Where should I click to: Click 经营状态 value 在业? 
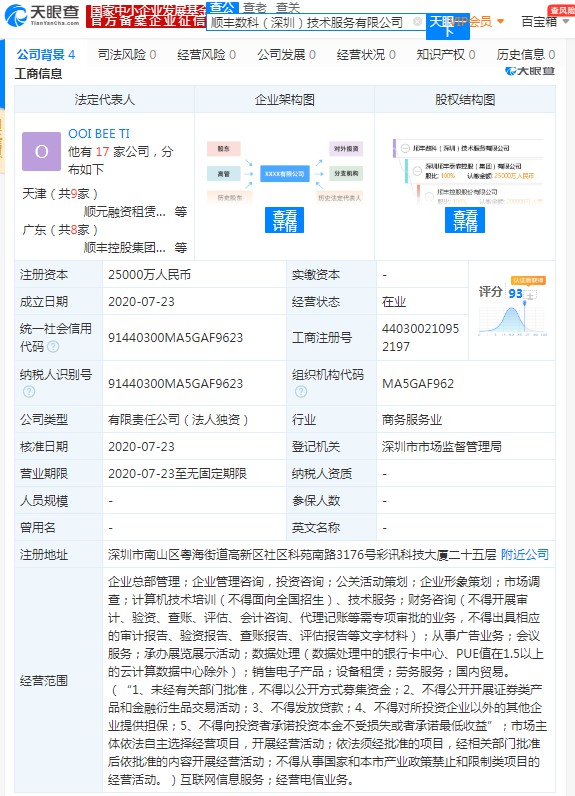tap(394, 302)
